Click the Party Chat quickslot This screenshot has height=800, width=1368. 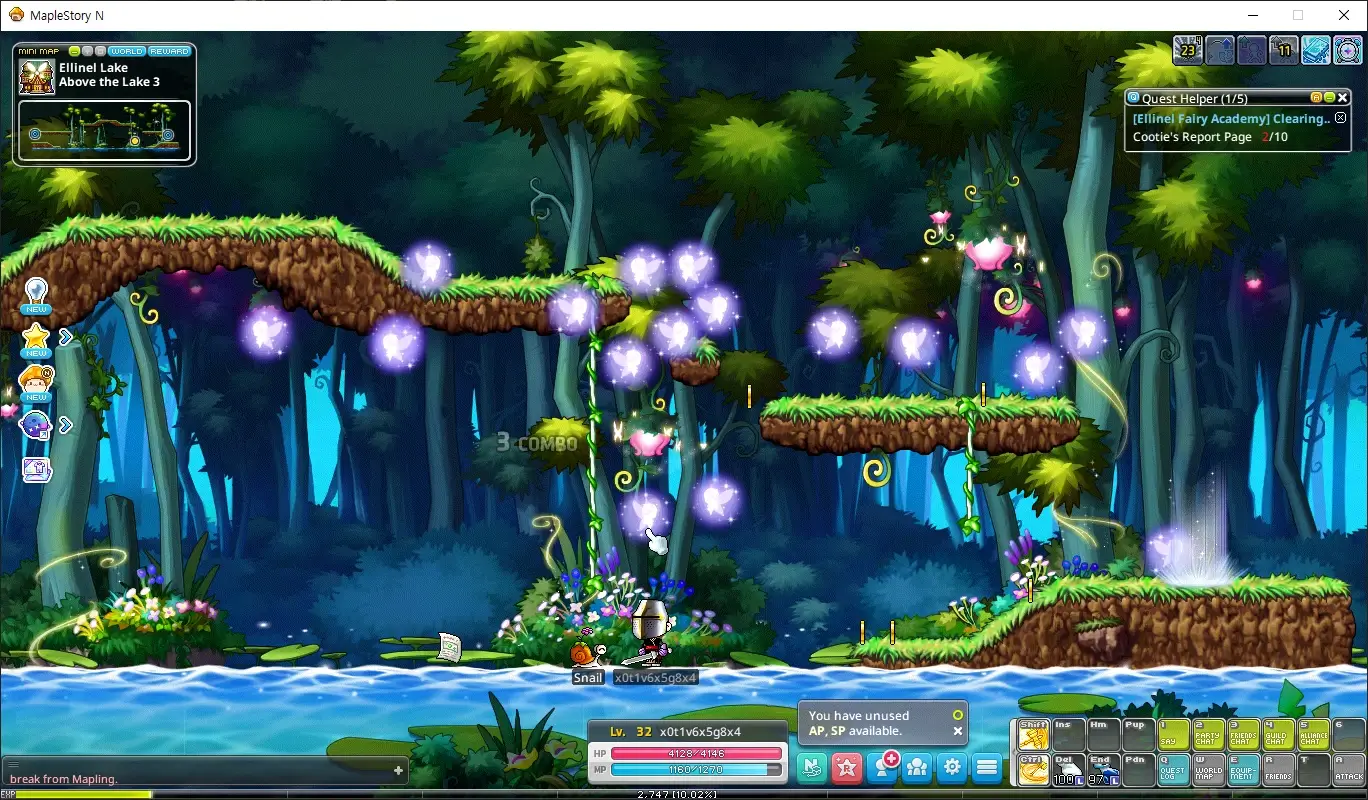[1209, 735]
